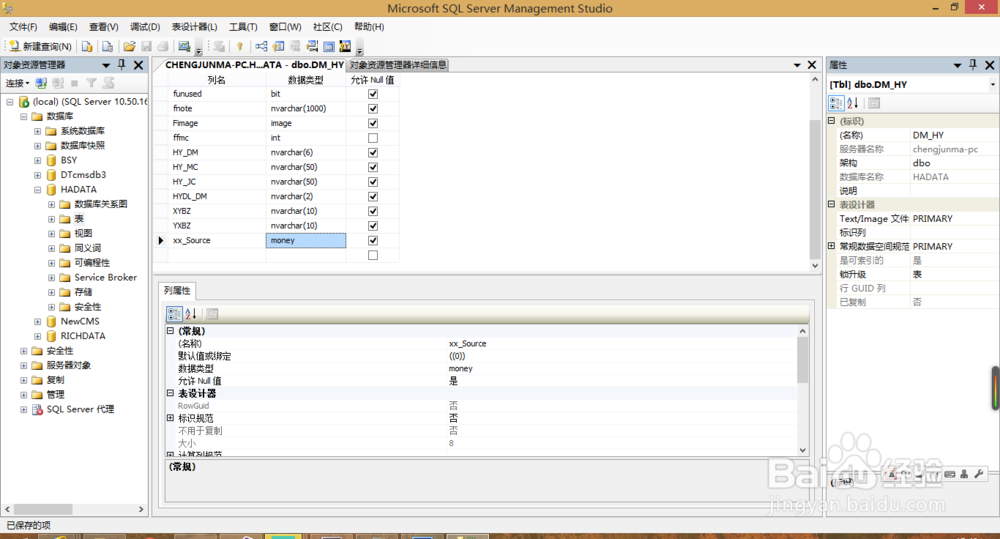Open a new Database Engine Query
This screenshot has width=1000, height=539.
click(x=87, y=46)
